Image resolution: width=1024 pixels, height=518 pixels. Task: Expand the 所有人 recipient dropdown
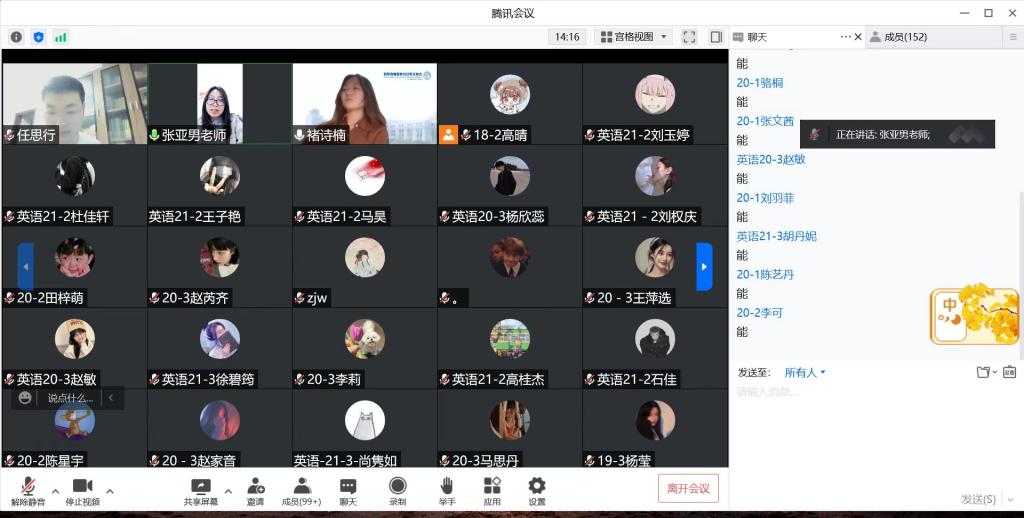(805, 373)
